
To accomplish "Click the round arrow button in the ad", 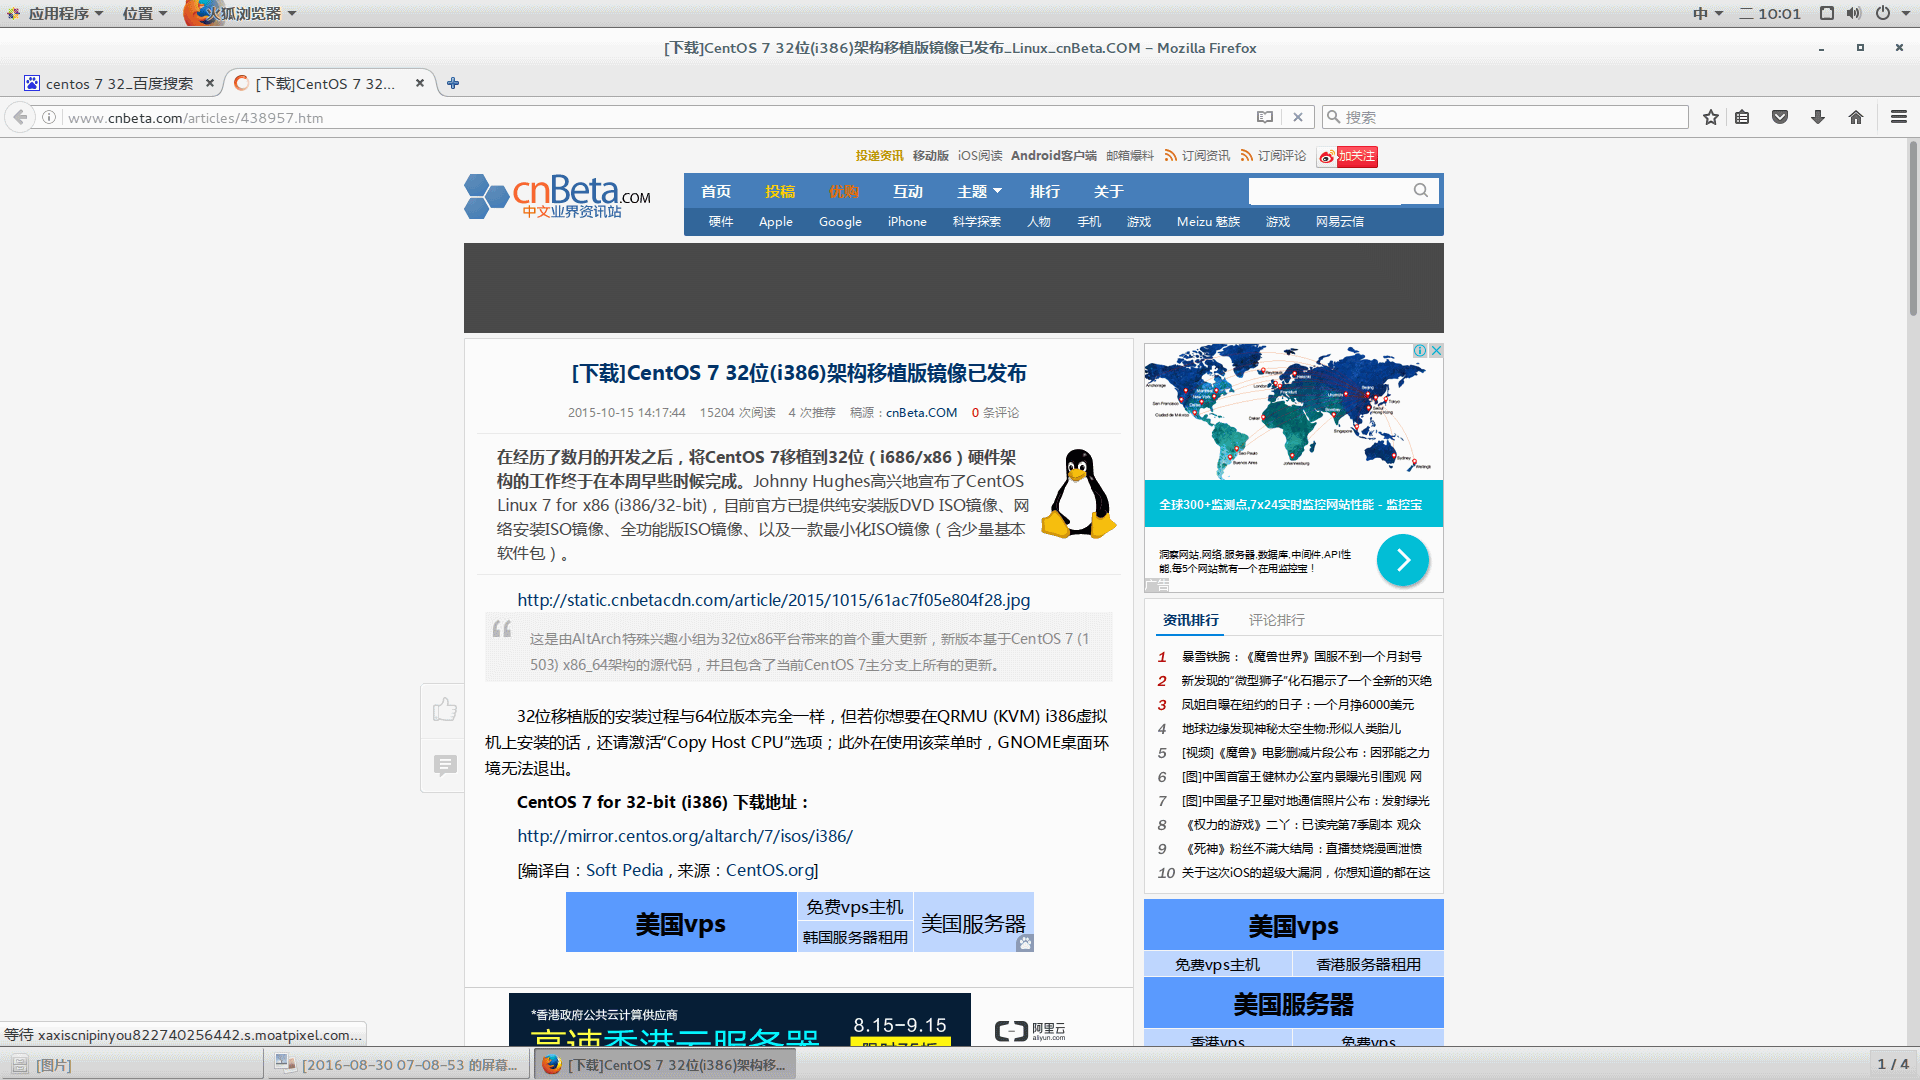I will click(1403, 560).
